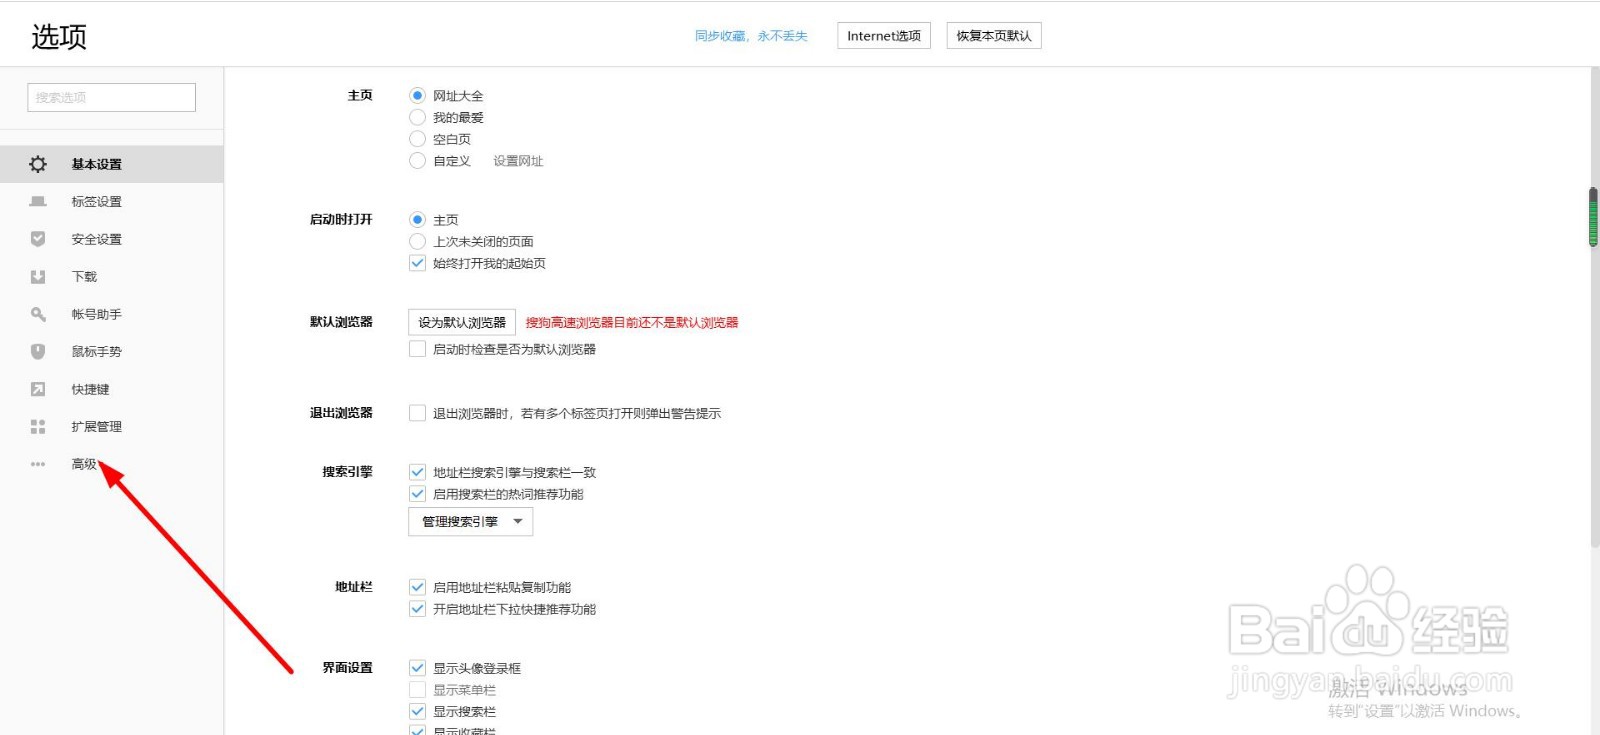Click the three-dots icon beside 高级

(x=38, y=464)
